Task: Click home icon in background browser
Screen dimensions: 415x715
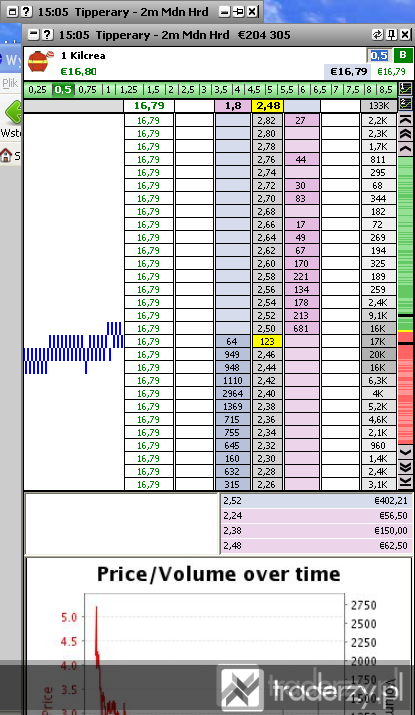Action: (6, 155)
